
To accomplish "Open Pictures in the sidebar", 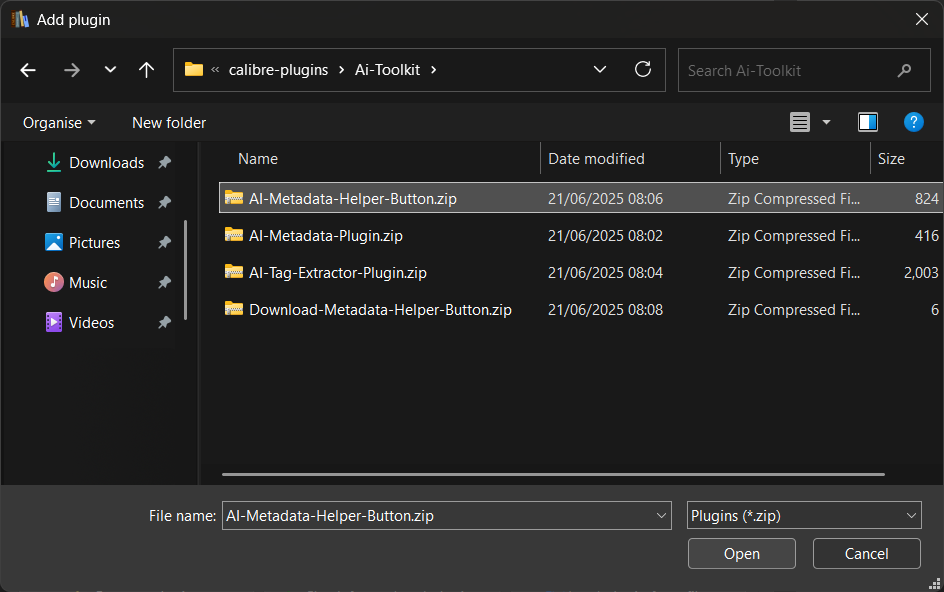I will (95, 243).
